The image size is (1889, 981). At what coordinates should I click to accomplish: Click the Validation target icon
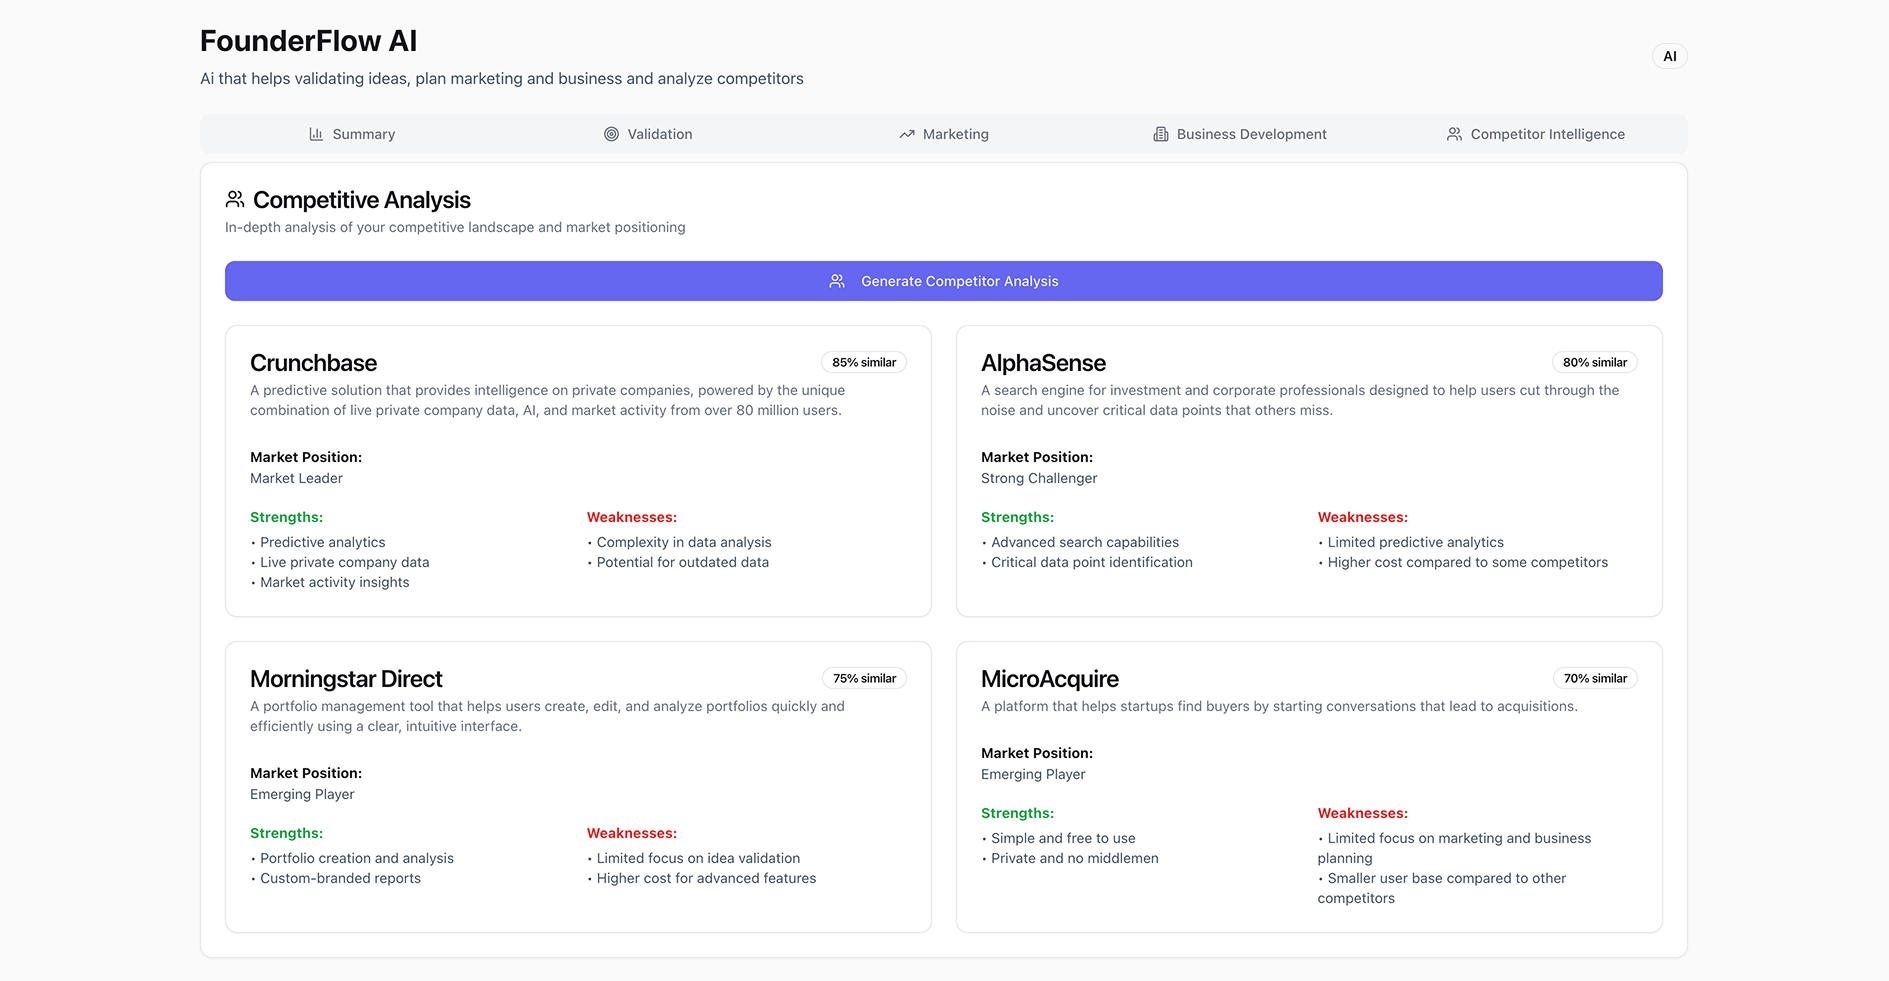[x=611, y=134]
